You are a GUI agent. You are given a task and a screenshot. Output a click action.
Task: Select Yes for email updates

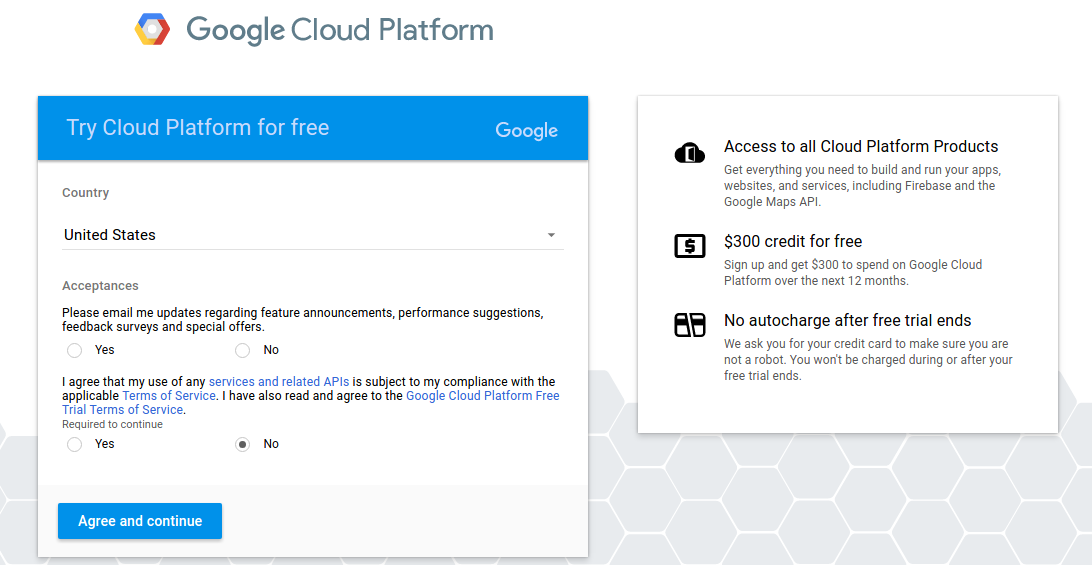click(x=74, y=350)
